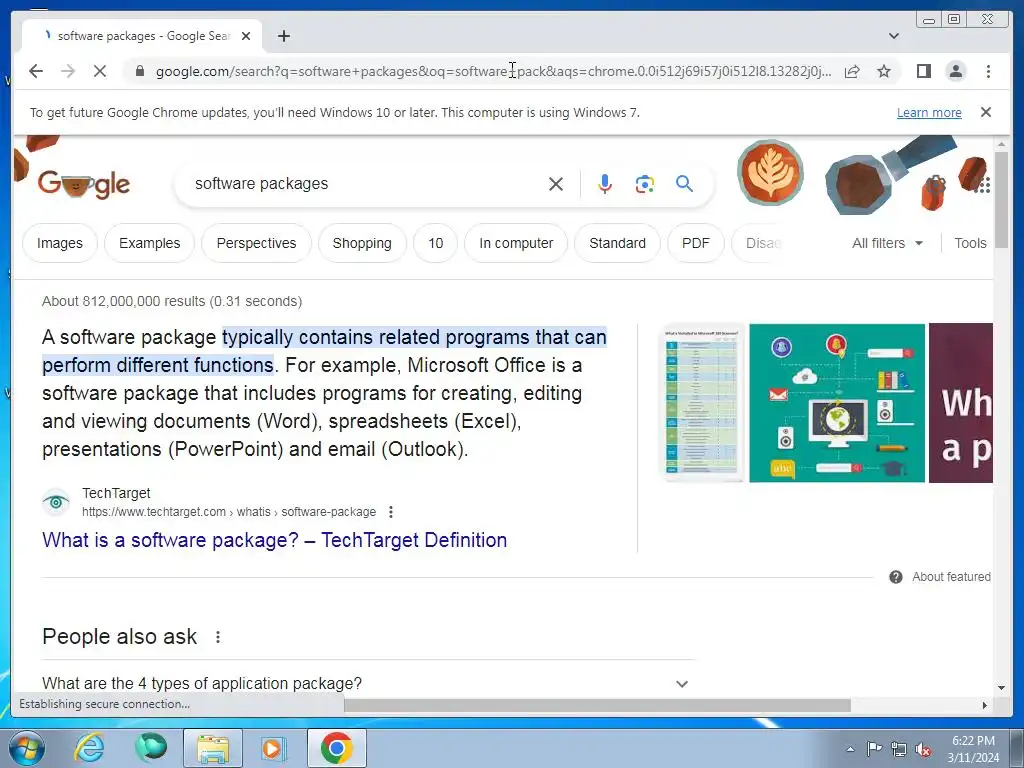
Task: Filter results by Images
Action: pos(59,243)
